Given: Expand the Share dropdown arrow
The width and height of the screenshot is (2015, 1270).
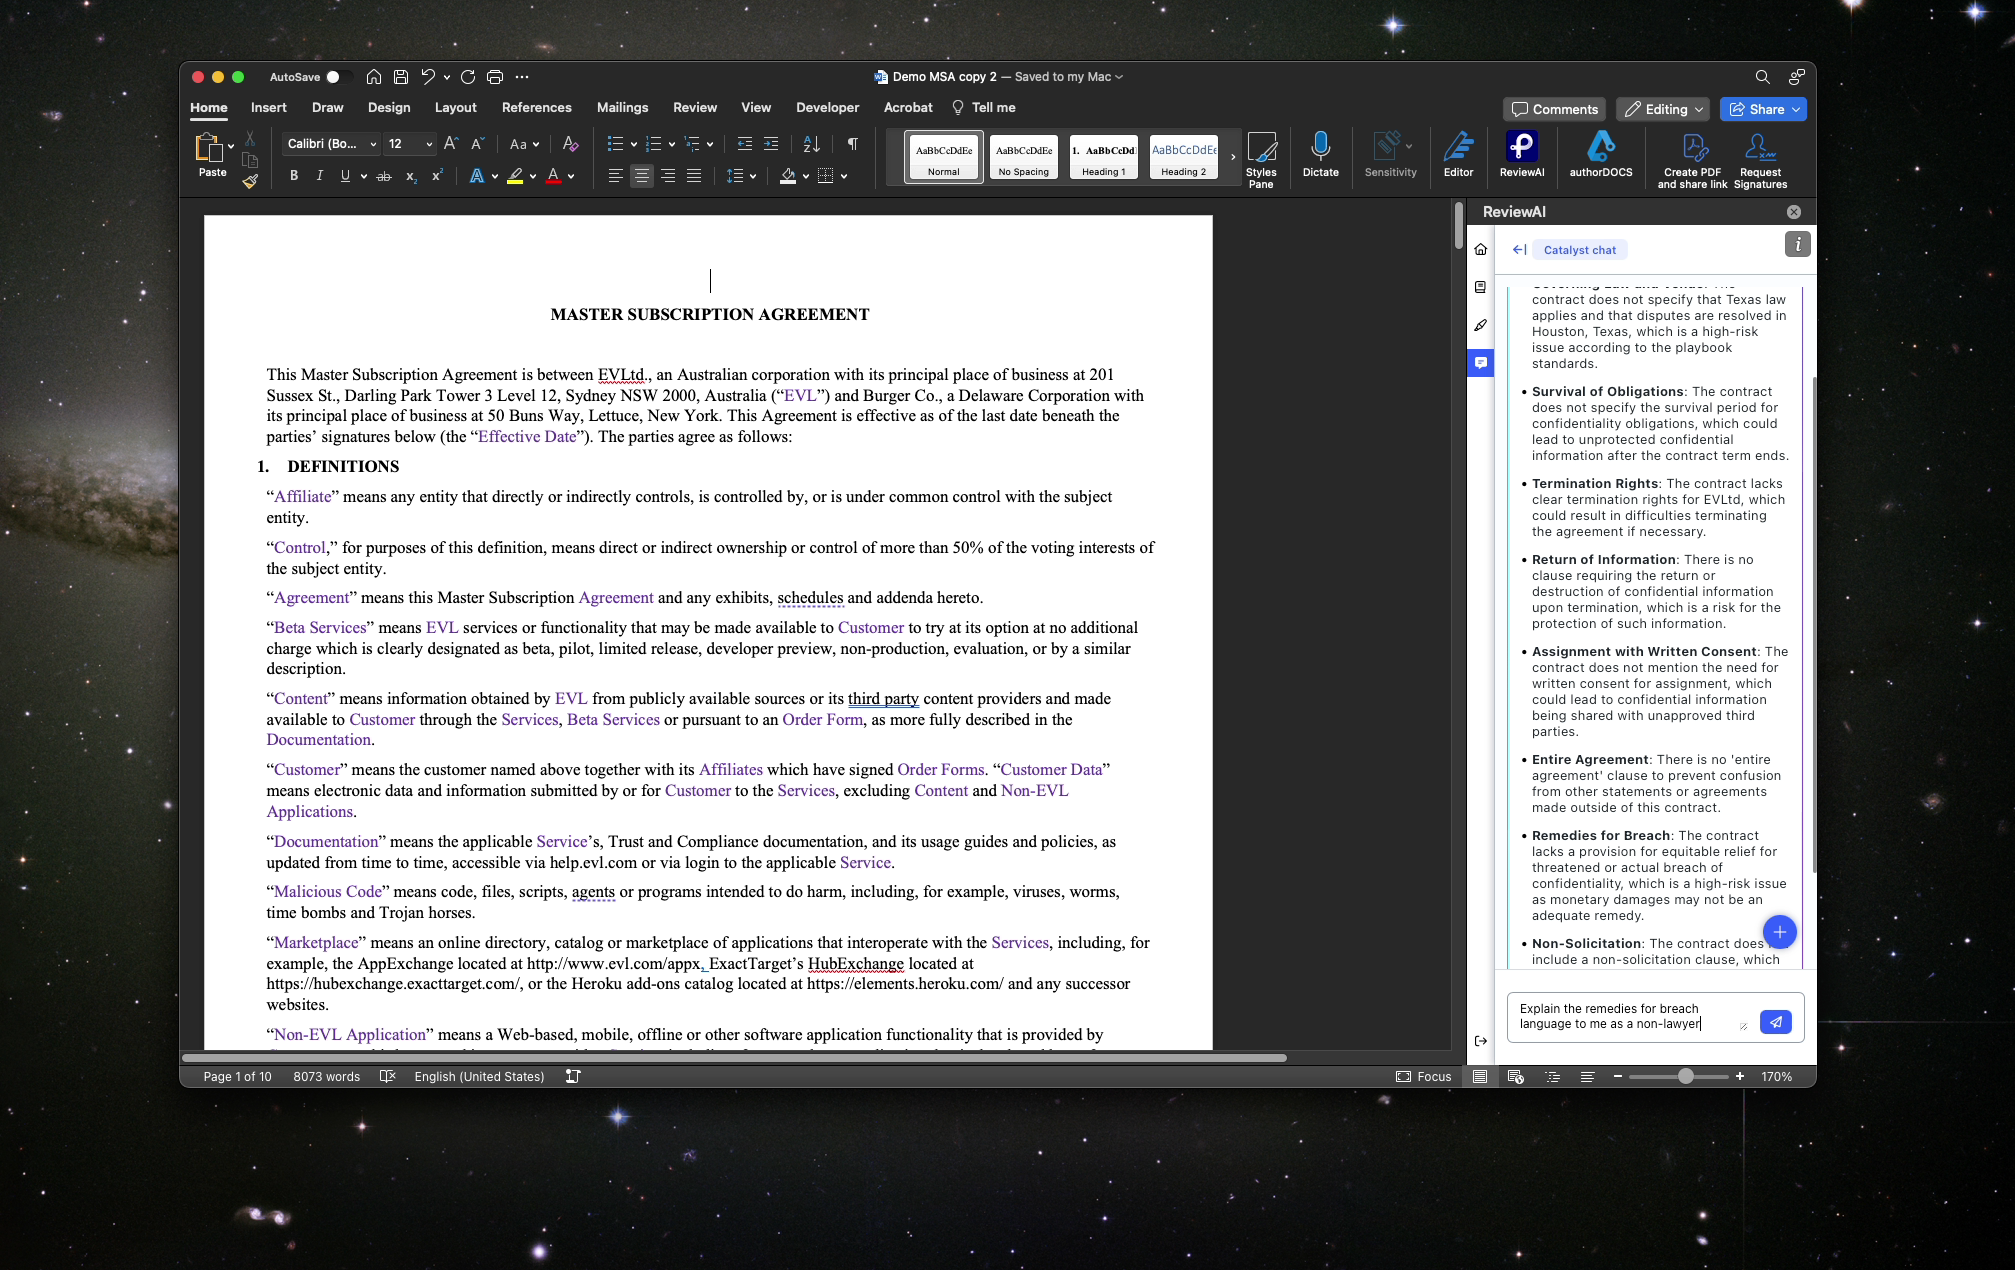Looking at the screenshot, I should 1796,109.
